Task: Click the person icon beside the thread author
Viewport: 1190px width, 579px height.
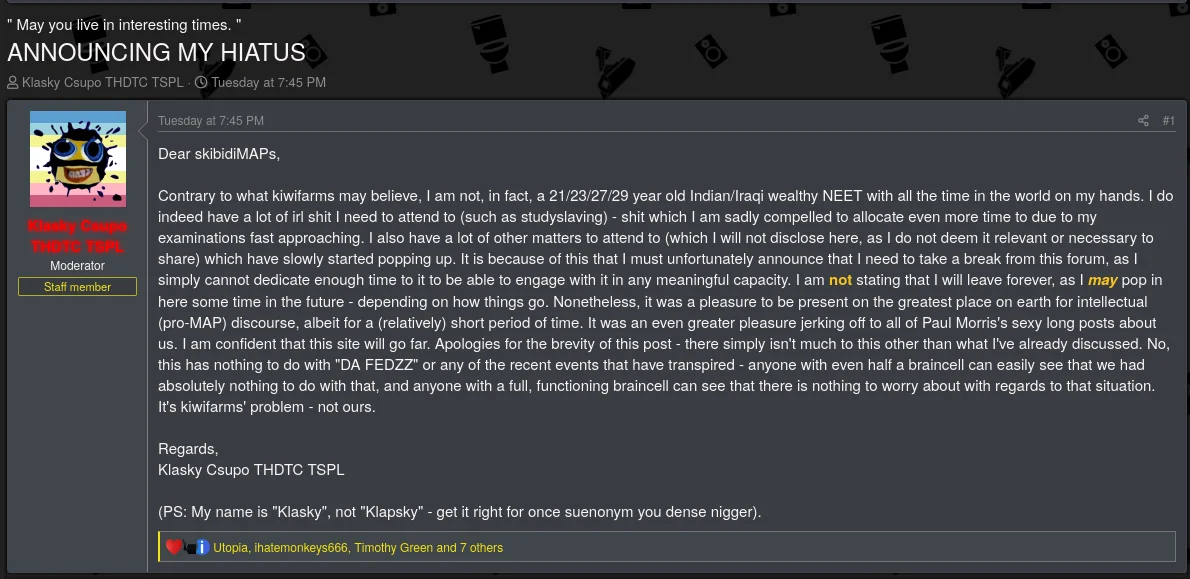Action: 13,83
